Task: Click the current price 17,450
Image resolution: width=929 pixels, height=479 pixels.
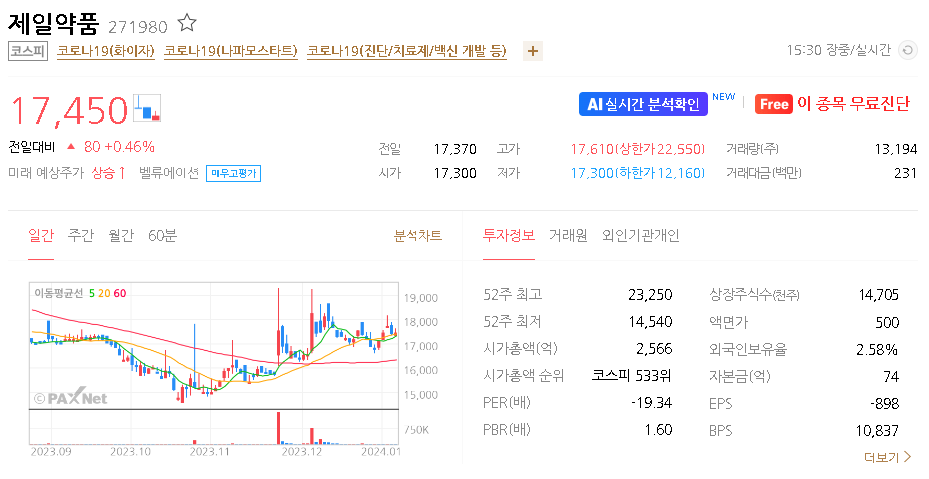Action: point(69,110)
